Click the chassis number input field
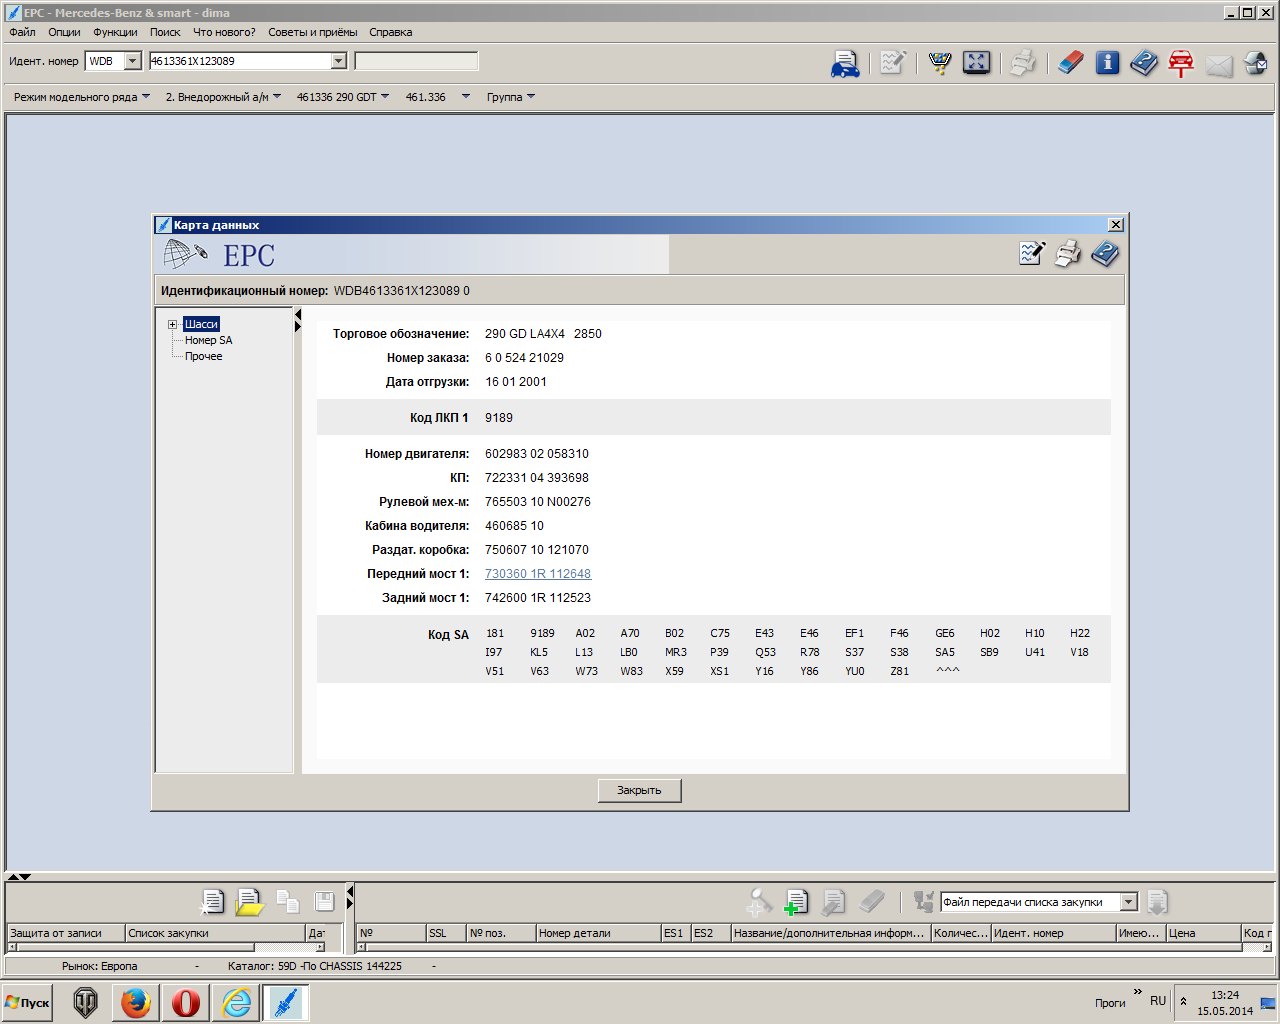 [240, 61]
